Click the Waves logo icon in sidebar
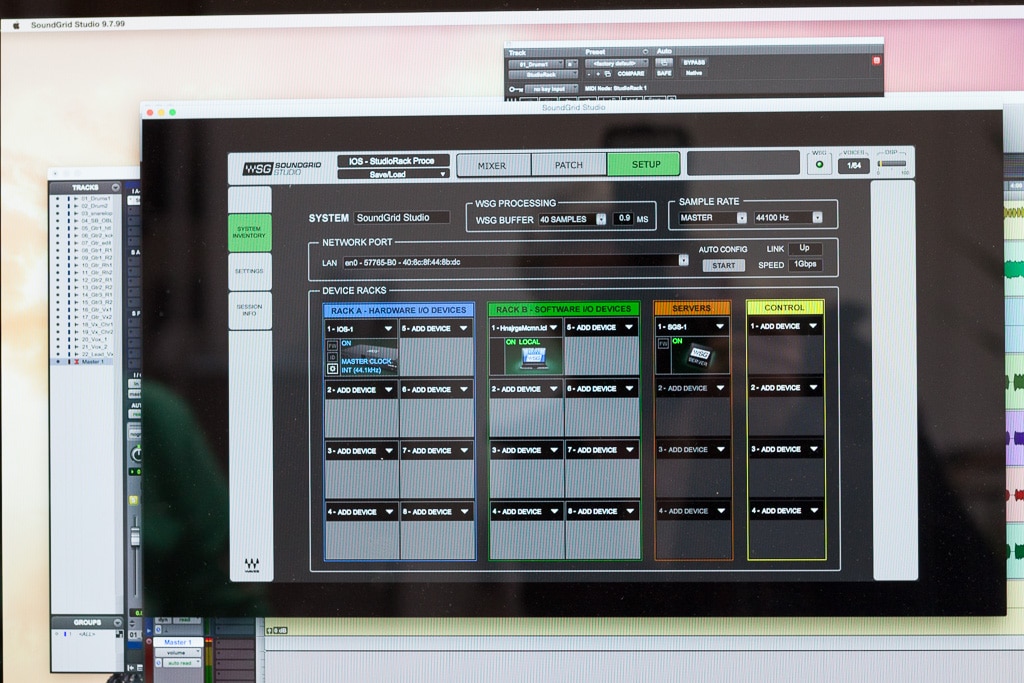 (x=251, y=566)
